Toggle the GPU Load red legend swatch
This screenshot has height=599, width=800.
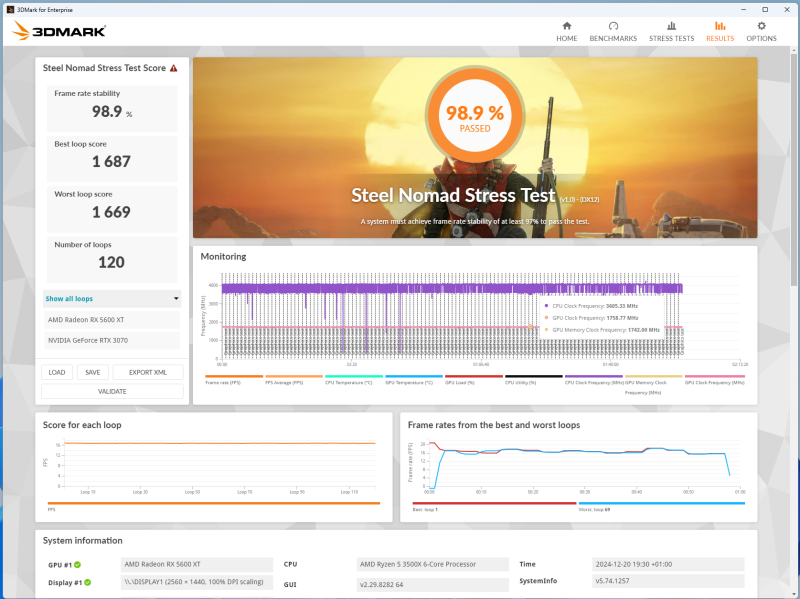(x=473, y=377)
